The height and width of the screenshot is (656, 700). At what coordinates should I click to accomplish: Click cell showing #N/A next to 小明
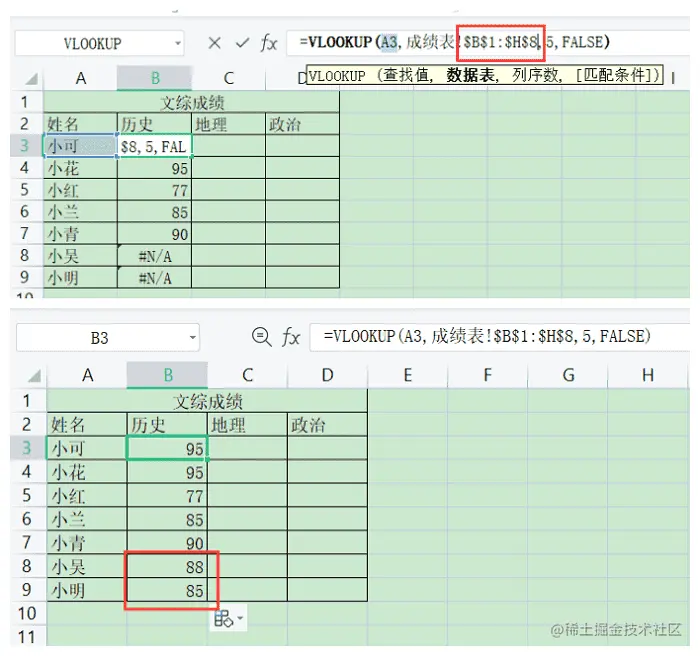coord(154,278)
